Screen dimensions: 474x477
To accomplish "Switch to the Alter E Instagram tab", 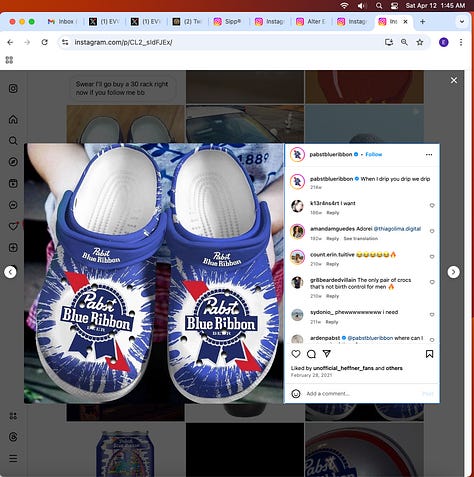I will pos(311,22).
